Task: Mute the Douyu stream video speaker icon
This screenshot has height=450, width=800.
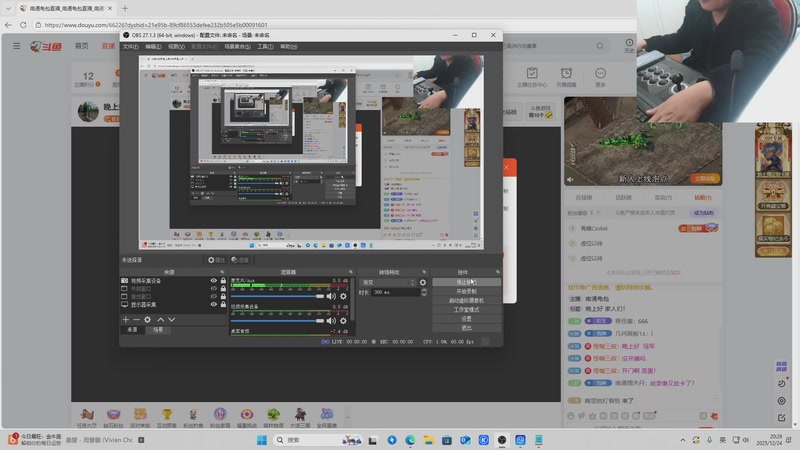Action: 571,179
